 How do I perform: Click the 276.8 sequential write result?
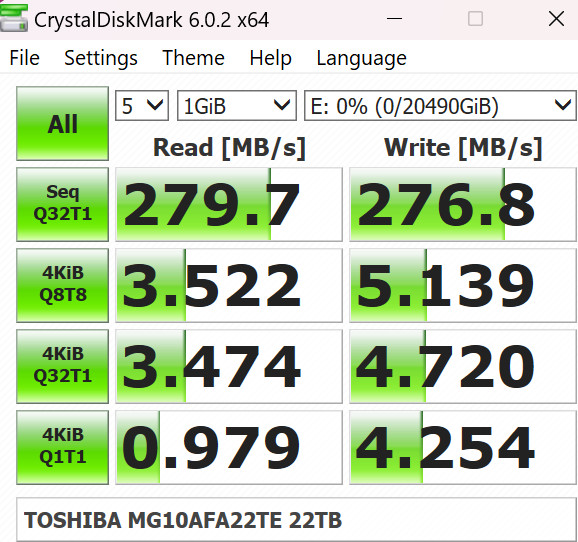(463, 204)
